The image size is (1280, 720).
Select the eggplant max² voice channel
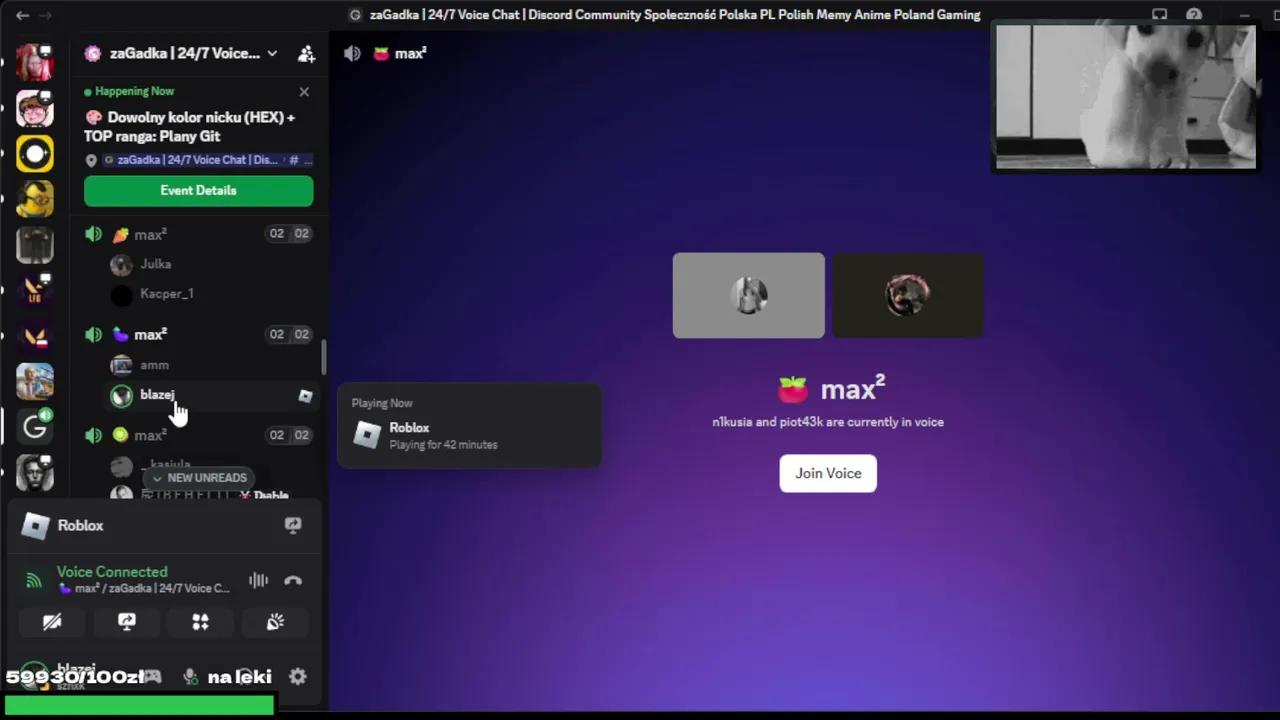click(198, 334)
